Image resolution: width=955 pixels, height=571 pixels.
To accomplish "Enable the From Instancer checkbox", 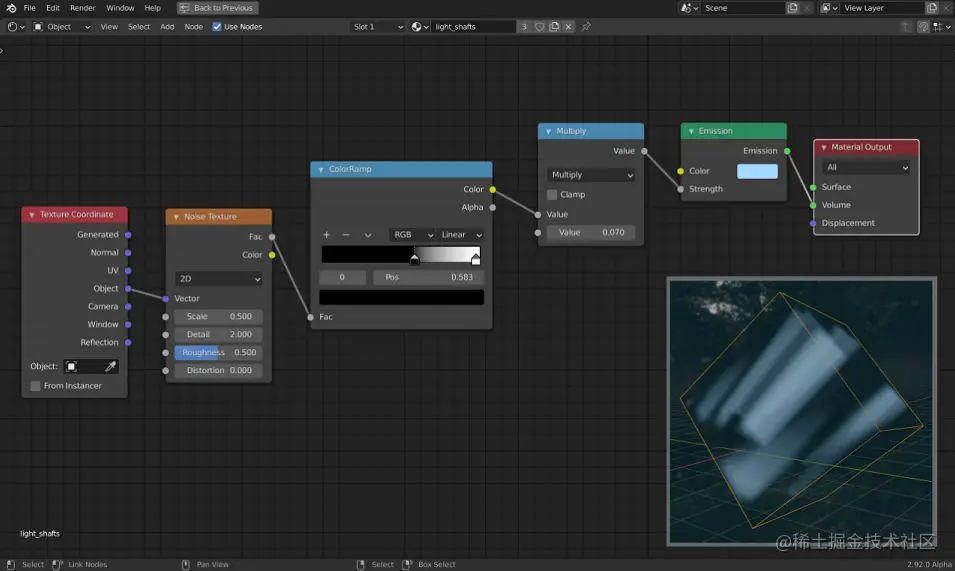I will pyautogui.click(x=35, y=386).
